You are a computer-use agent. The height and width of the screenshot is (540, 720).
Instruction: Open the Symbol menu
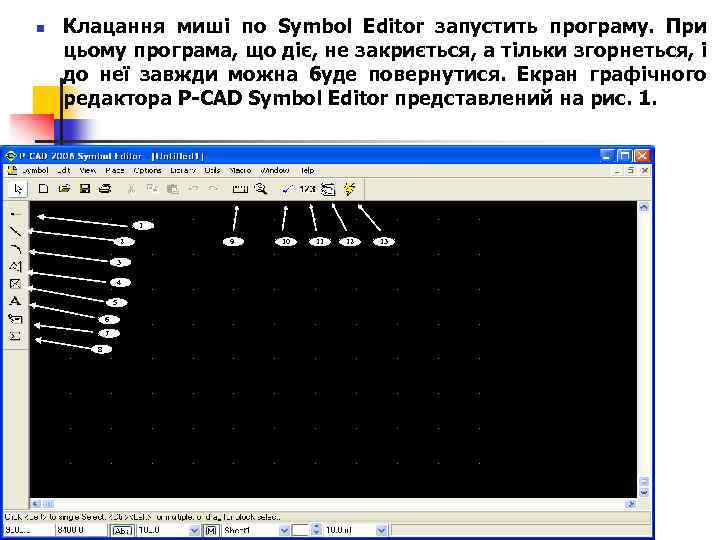pos(35,170)
